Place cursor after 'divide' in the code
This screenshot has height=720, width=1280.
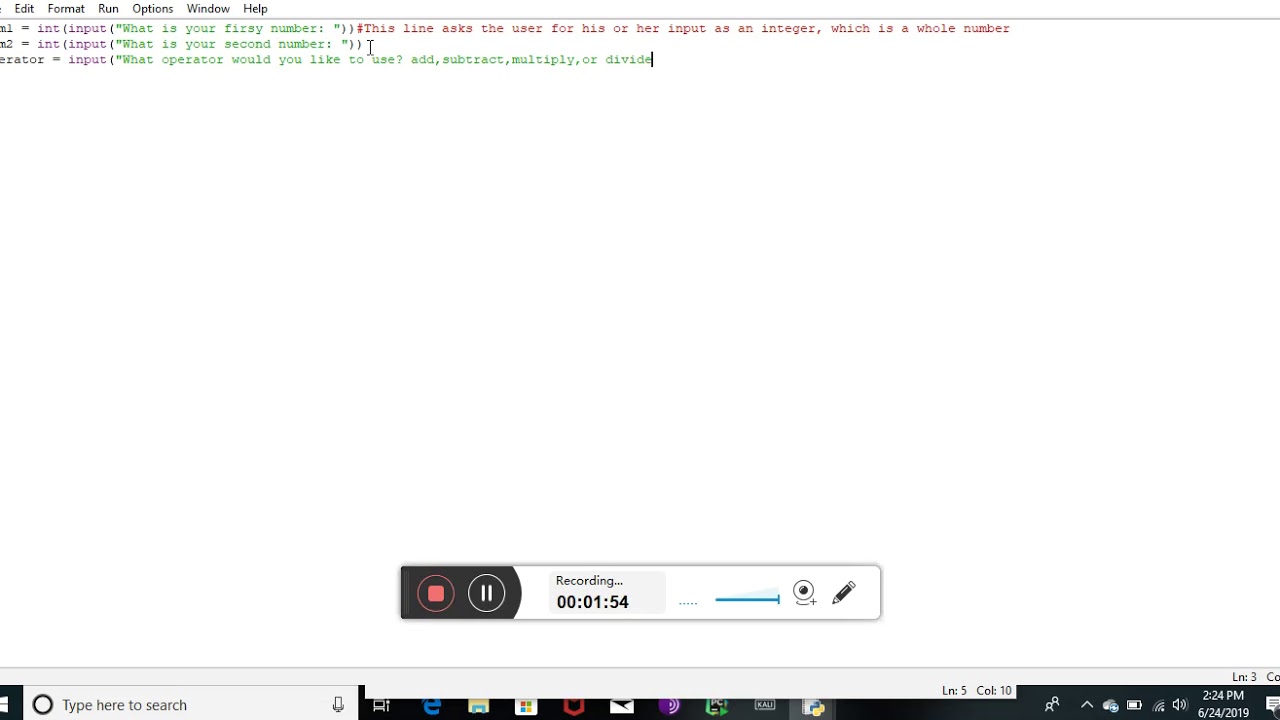(653, 60)
